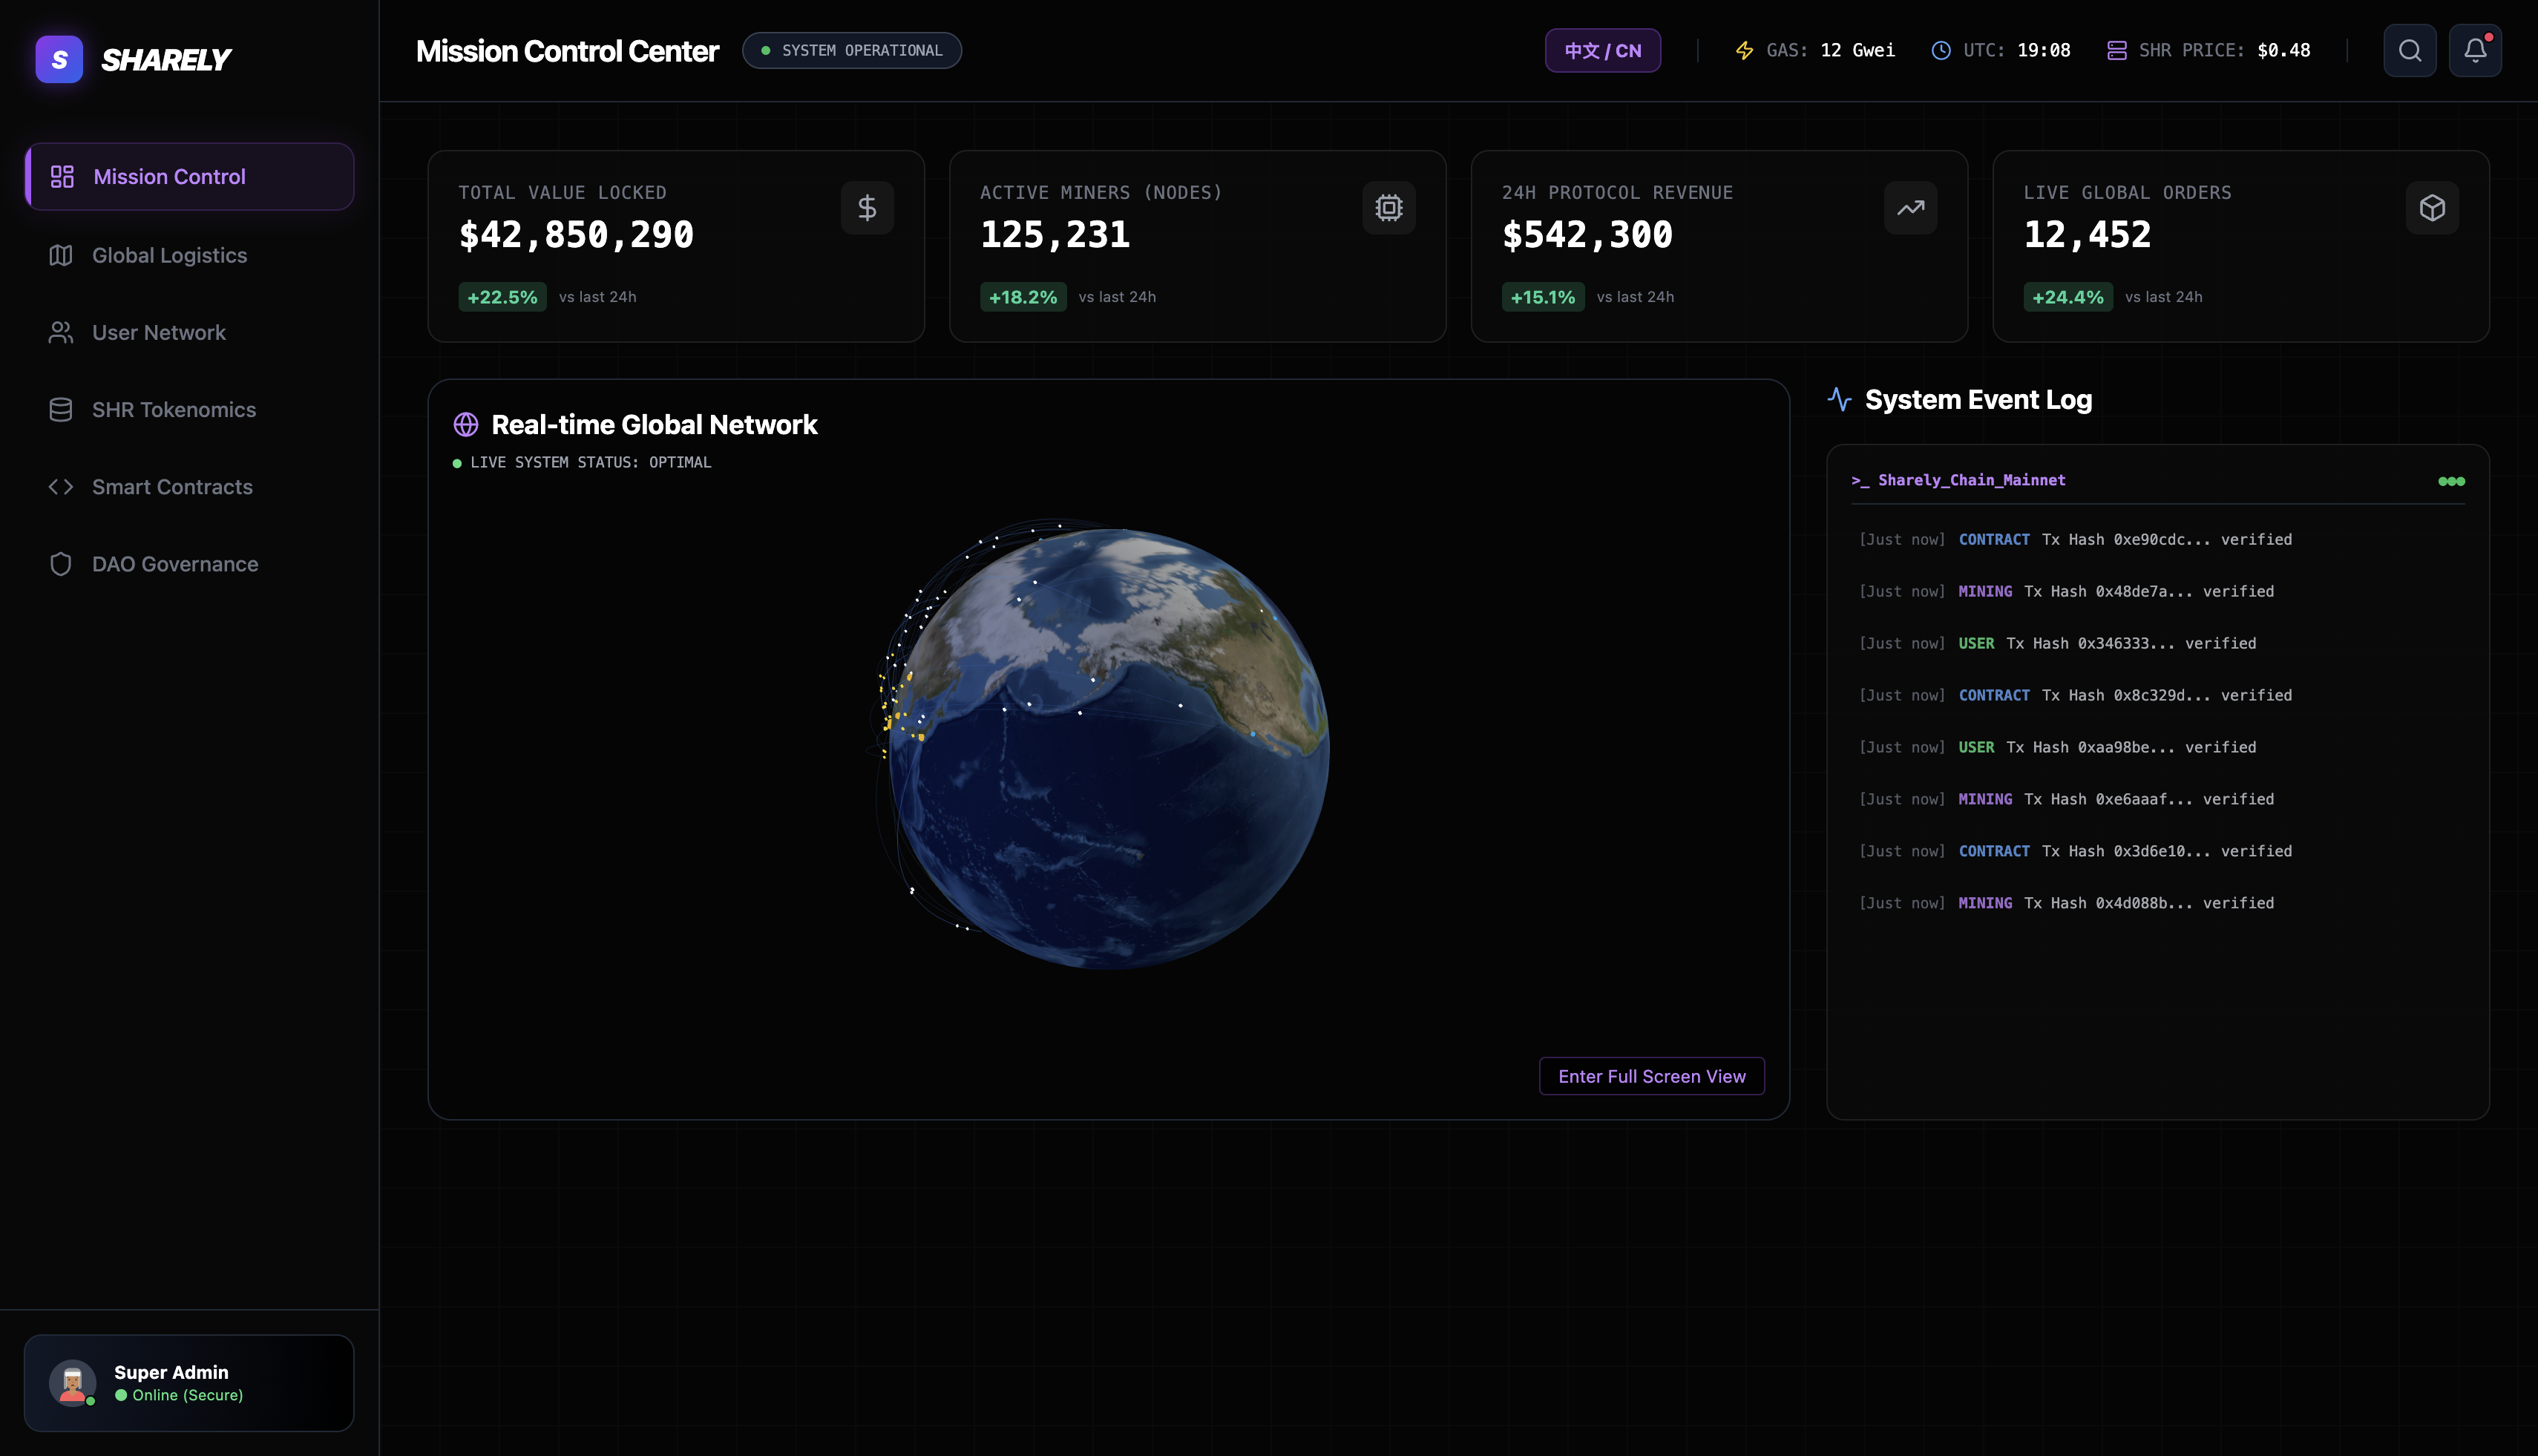Click the CPU icon on Active Miners card
Viewport: 2538px width, 1456px height.
(1389, 208)
